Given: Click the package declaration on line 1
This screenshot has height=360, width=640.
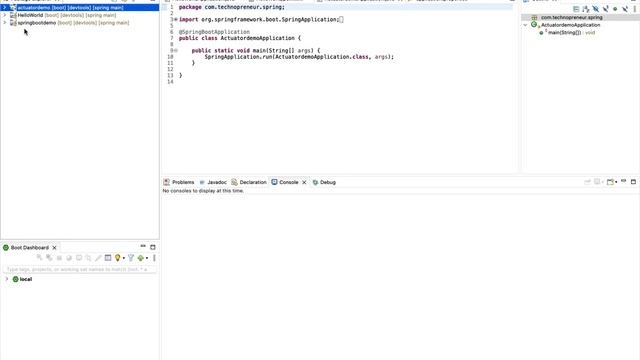Looking at the screenshot, I should (x=232, y=7).
